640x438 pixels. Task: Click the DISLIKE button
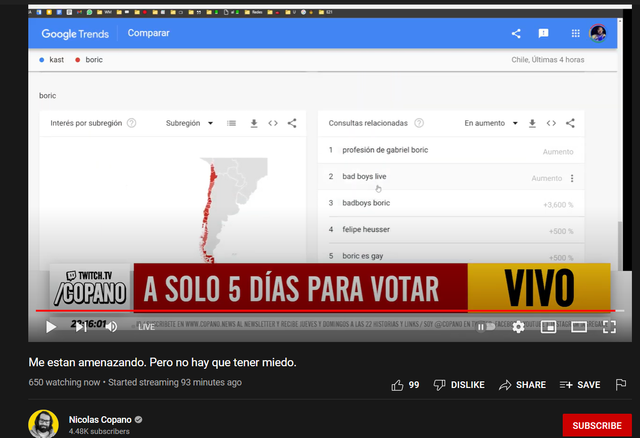click(459, 385)
